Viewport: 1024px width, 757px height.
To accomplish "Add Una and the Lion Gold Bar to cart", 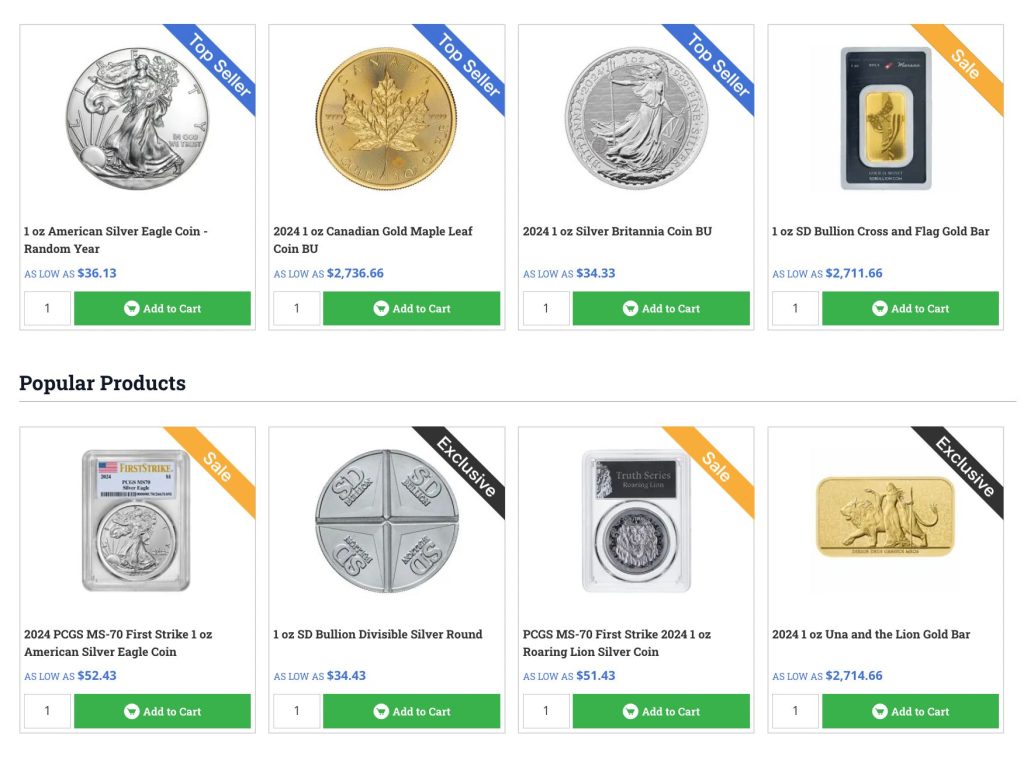I will [x=910, y=712].
